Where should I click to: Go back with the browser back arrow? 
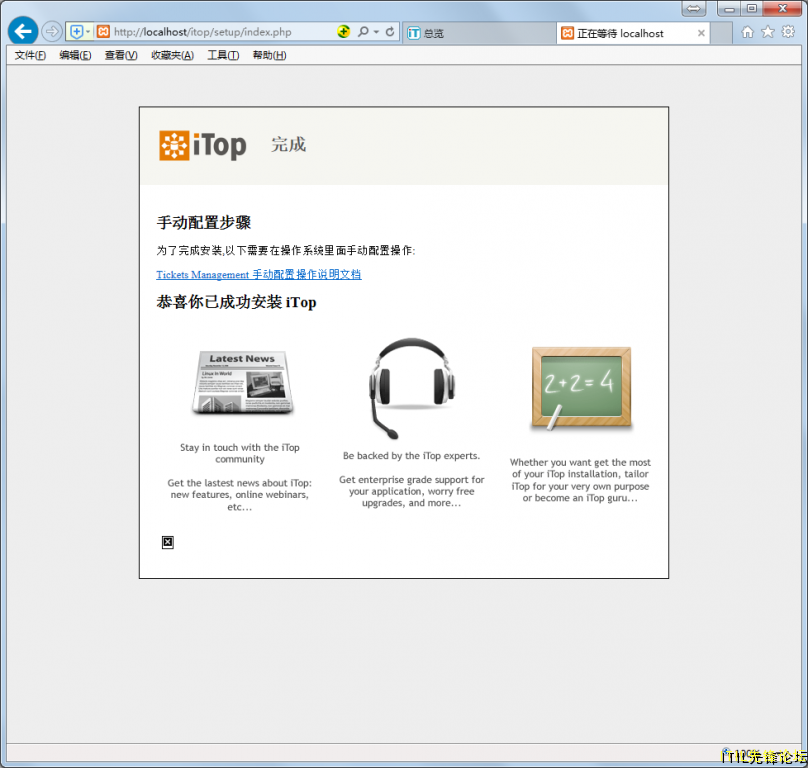click(x=23, y=31)
